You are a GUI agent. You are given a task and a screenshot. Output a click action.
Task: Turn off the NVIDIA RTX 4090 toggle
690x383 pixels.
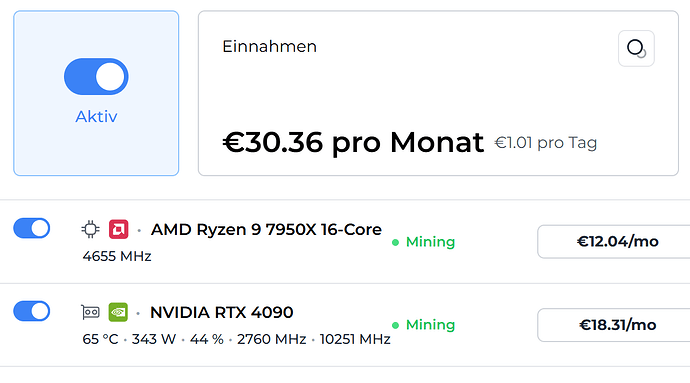[x=32, y=311]
